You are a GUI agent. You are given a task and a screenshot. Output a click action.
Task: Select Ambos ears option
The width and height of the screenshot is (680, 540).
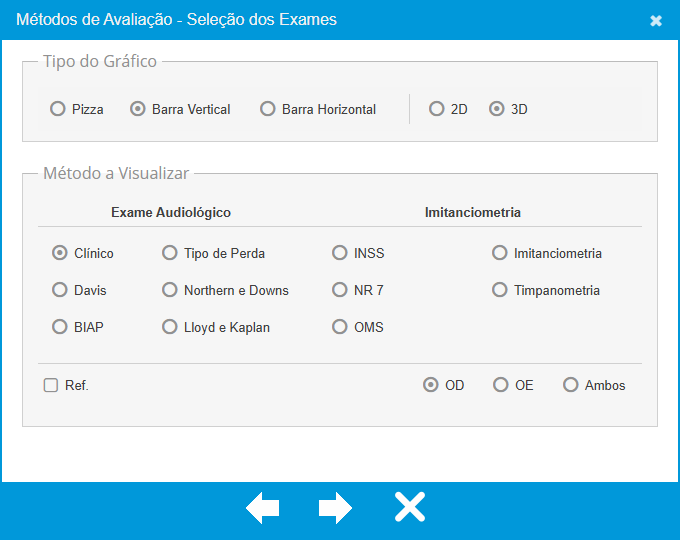click(571, 385)
